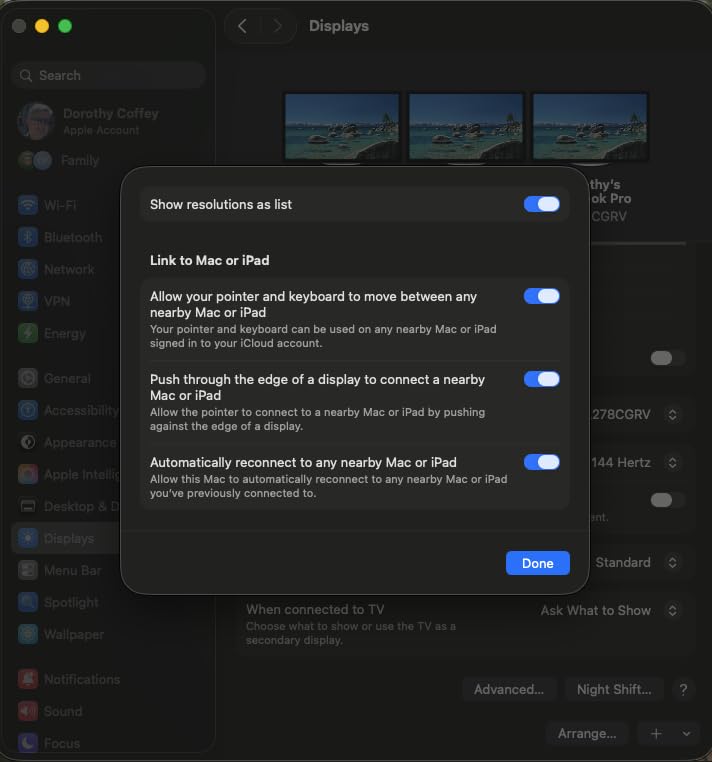Open the 144 Hertz refresh rate dropdown
The image size is (712, 762).
coord(634,463)
